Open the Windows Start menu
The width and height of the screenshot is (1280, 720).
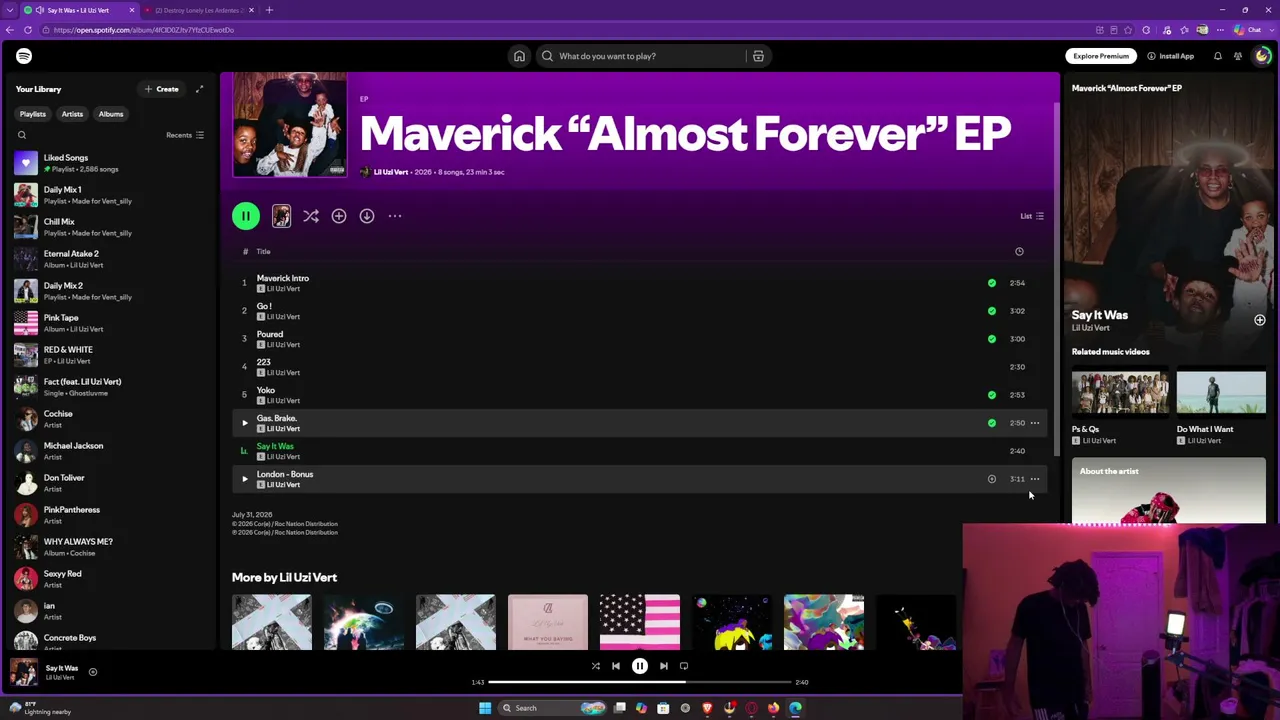(x=485, y=708)
